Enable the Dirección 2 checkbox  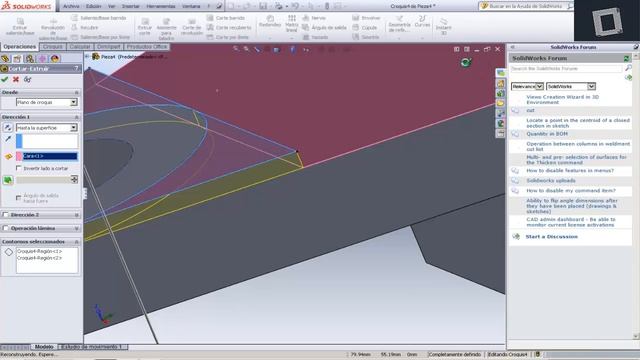(x=5, y=215)
